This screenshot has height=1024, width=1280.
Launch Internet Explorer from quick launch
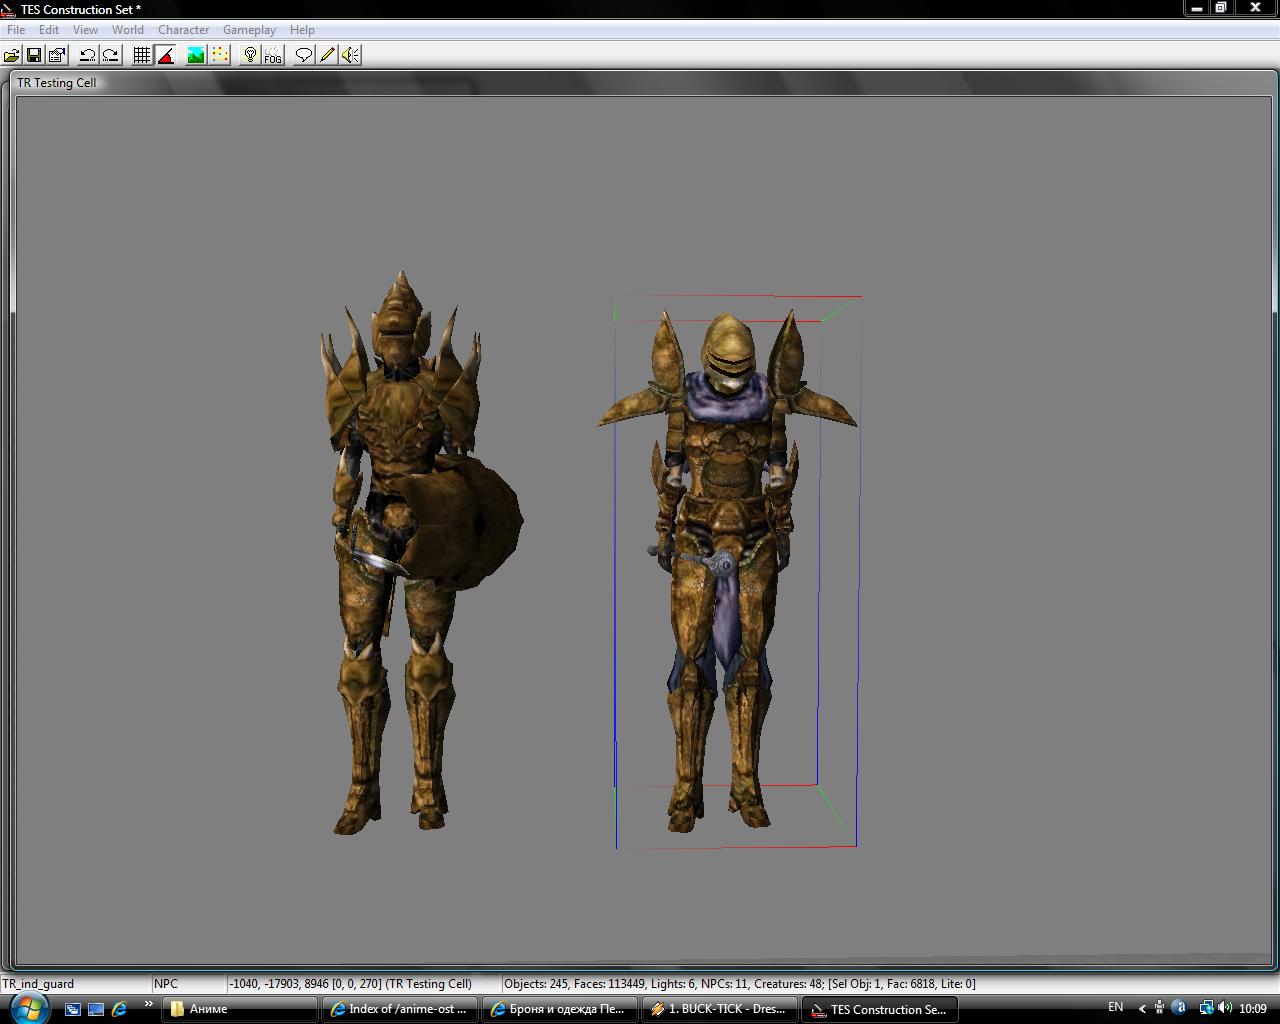tap(119, 1009)
